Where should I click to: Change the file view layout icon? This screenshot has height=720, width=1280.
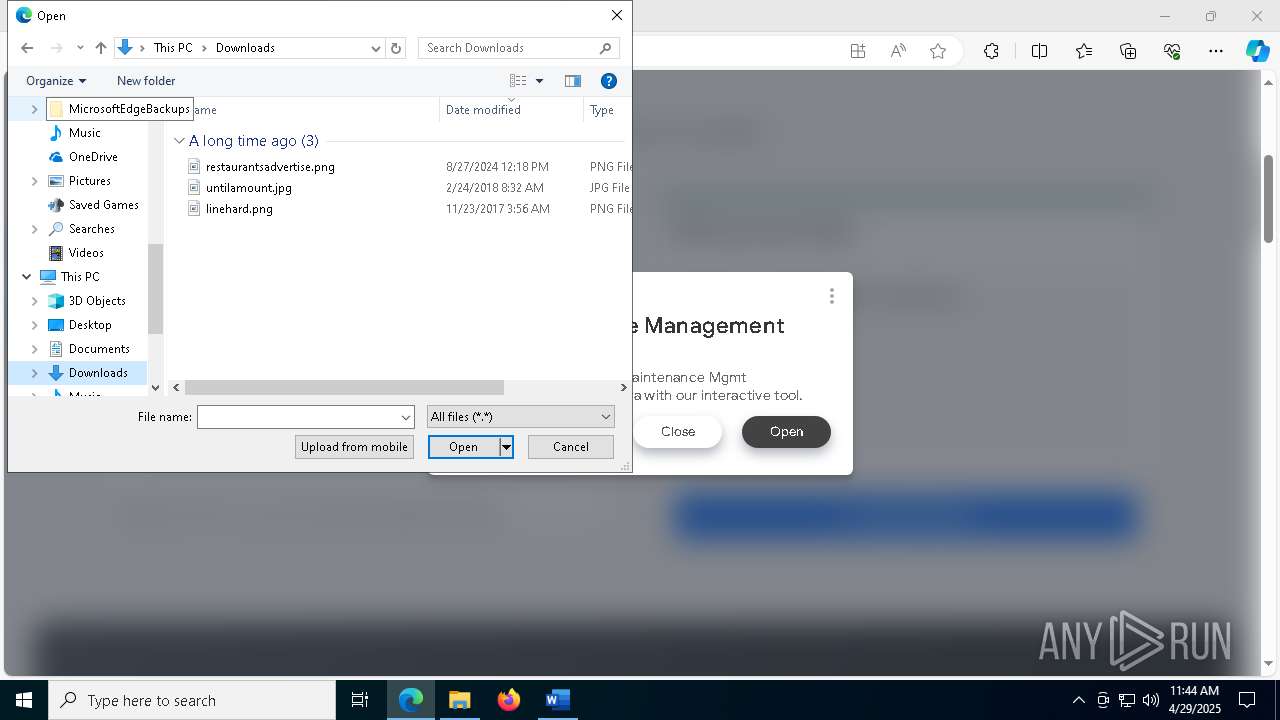[518, 81]
